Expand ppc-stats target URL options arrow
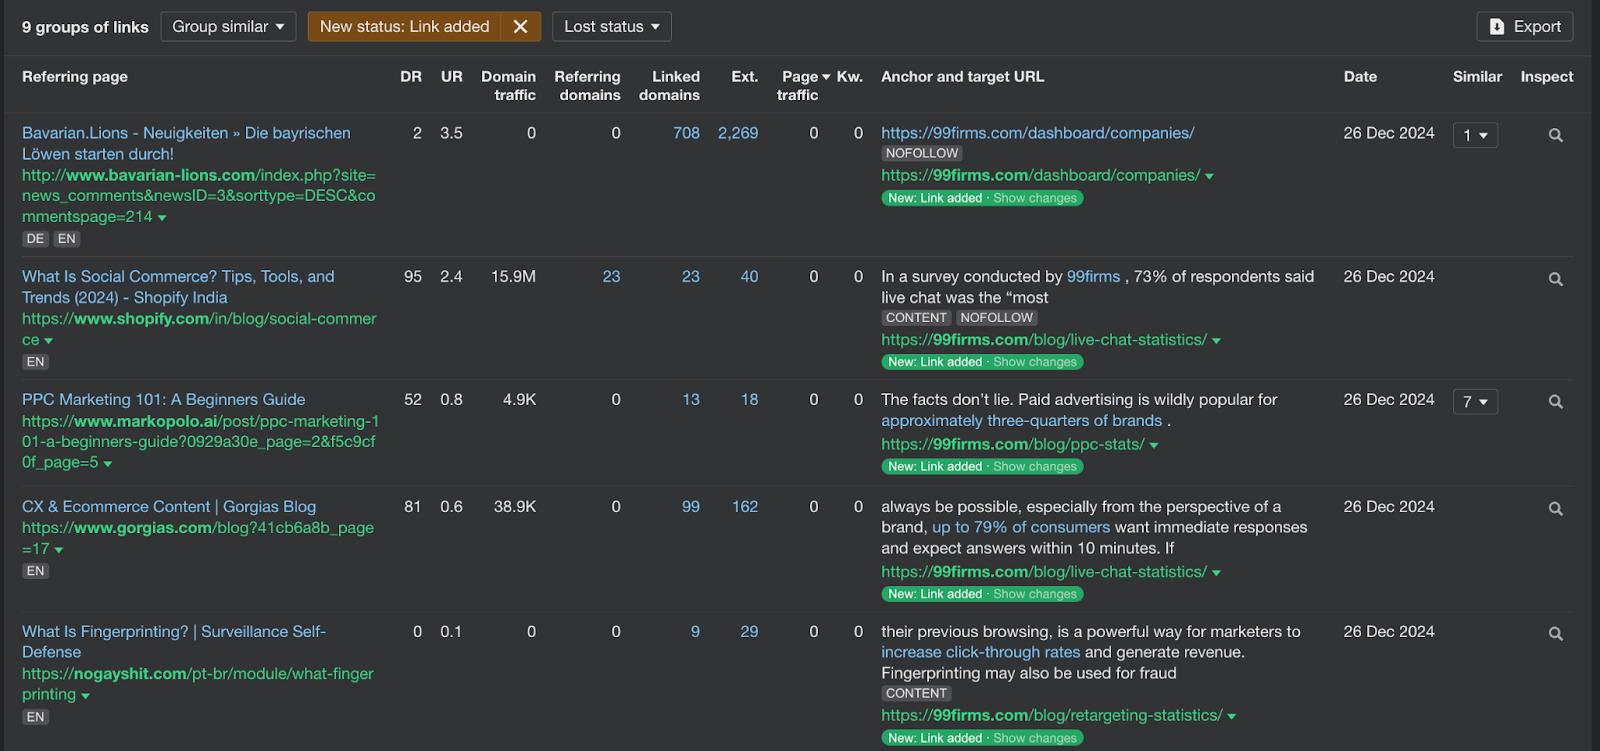The width and height of the screenshot is (1600, 751). coord(1154,445)
